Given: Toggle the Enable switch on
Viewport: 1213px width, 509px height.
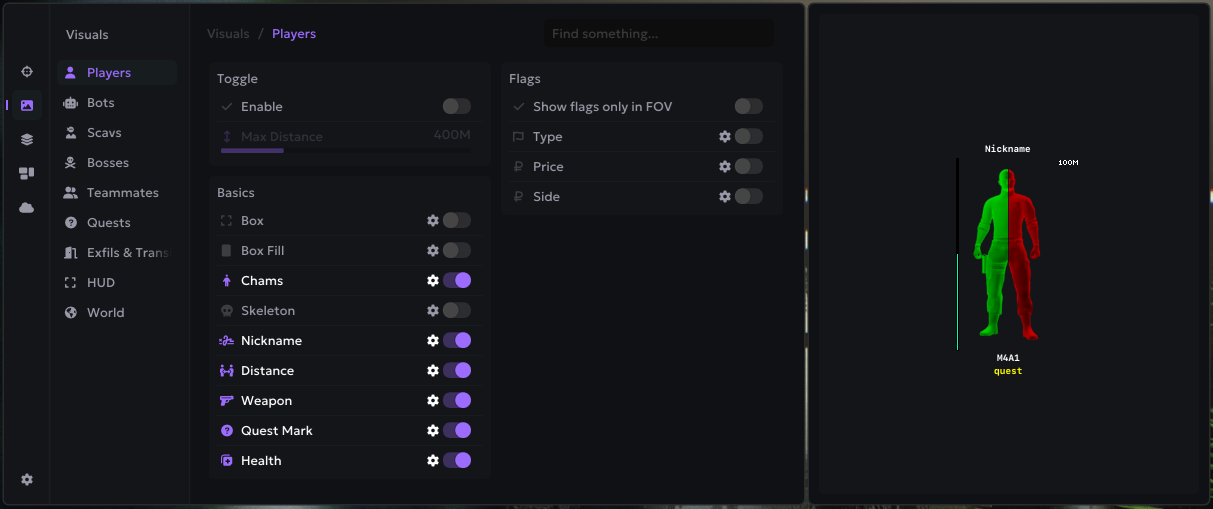Looking at the screenshot, I should (x=456, y=107).
